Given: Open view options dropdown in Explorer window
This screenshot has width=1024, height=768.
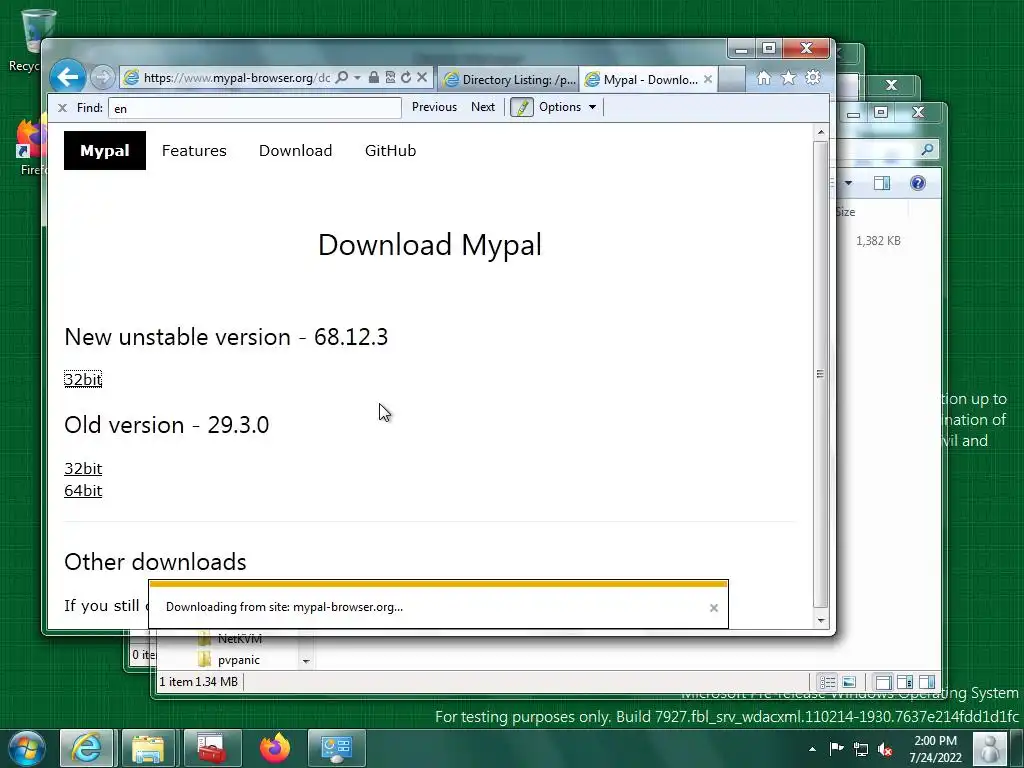Looking at the screenshot, I should coord(848,183).
